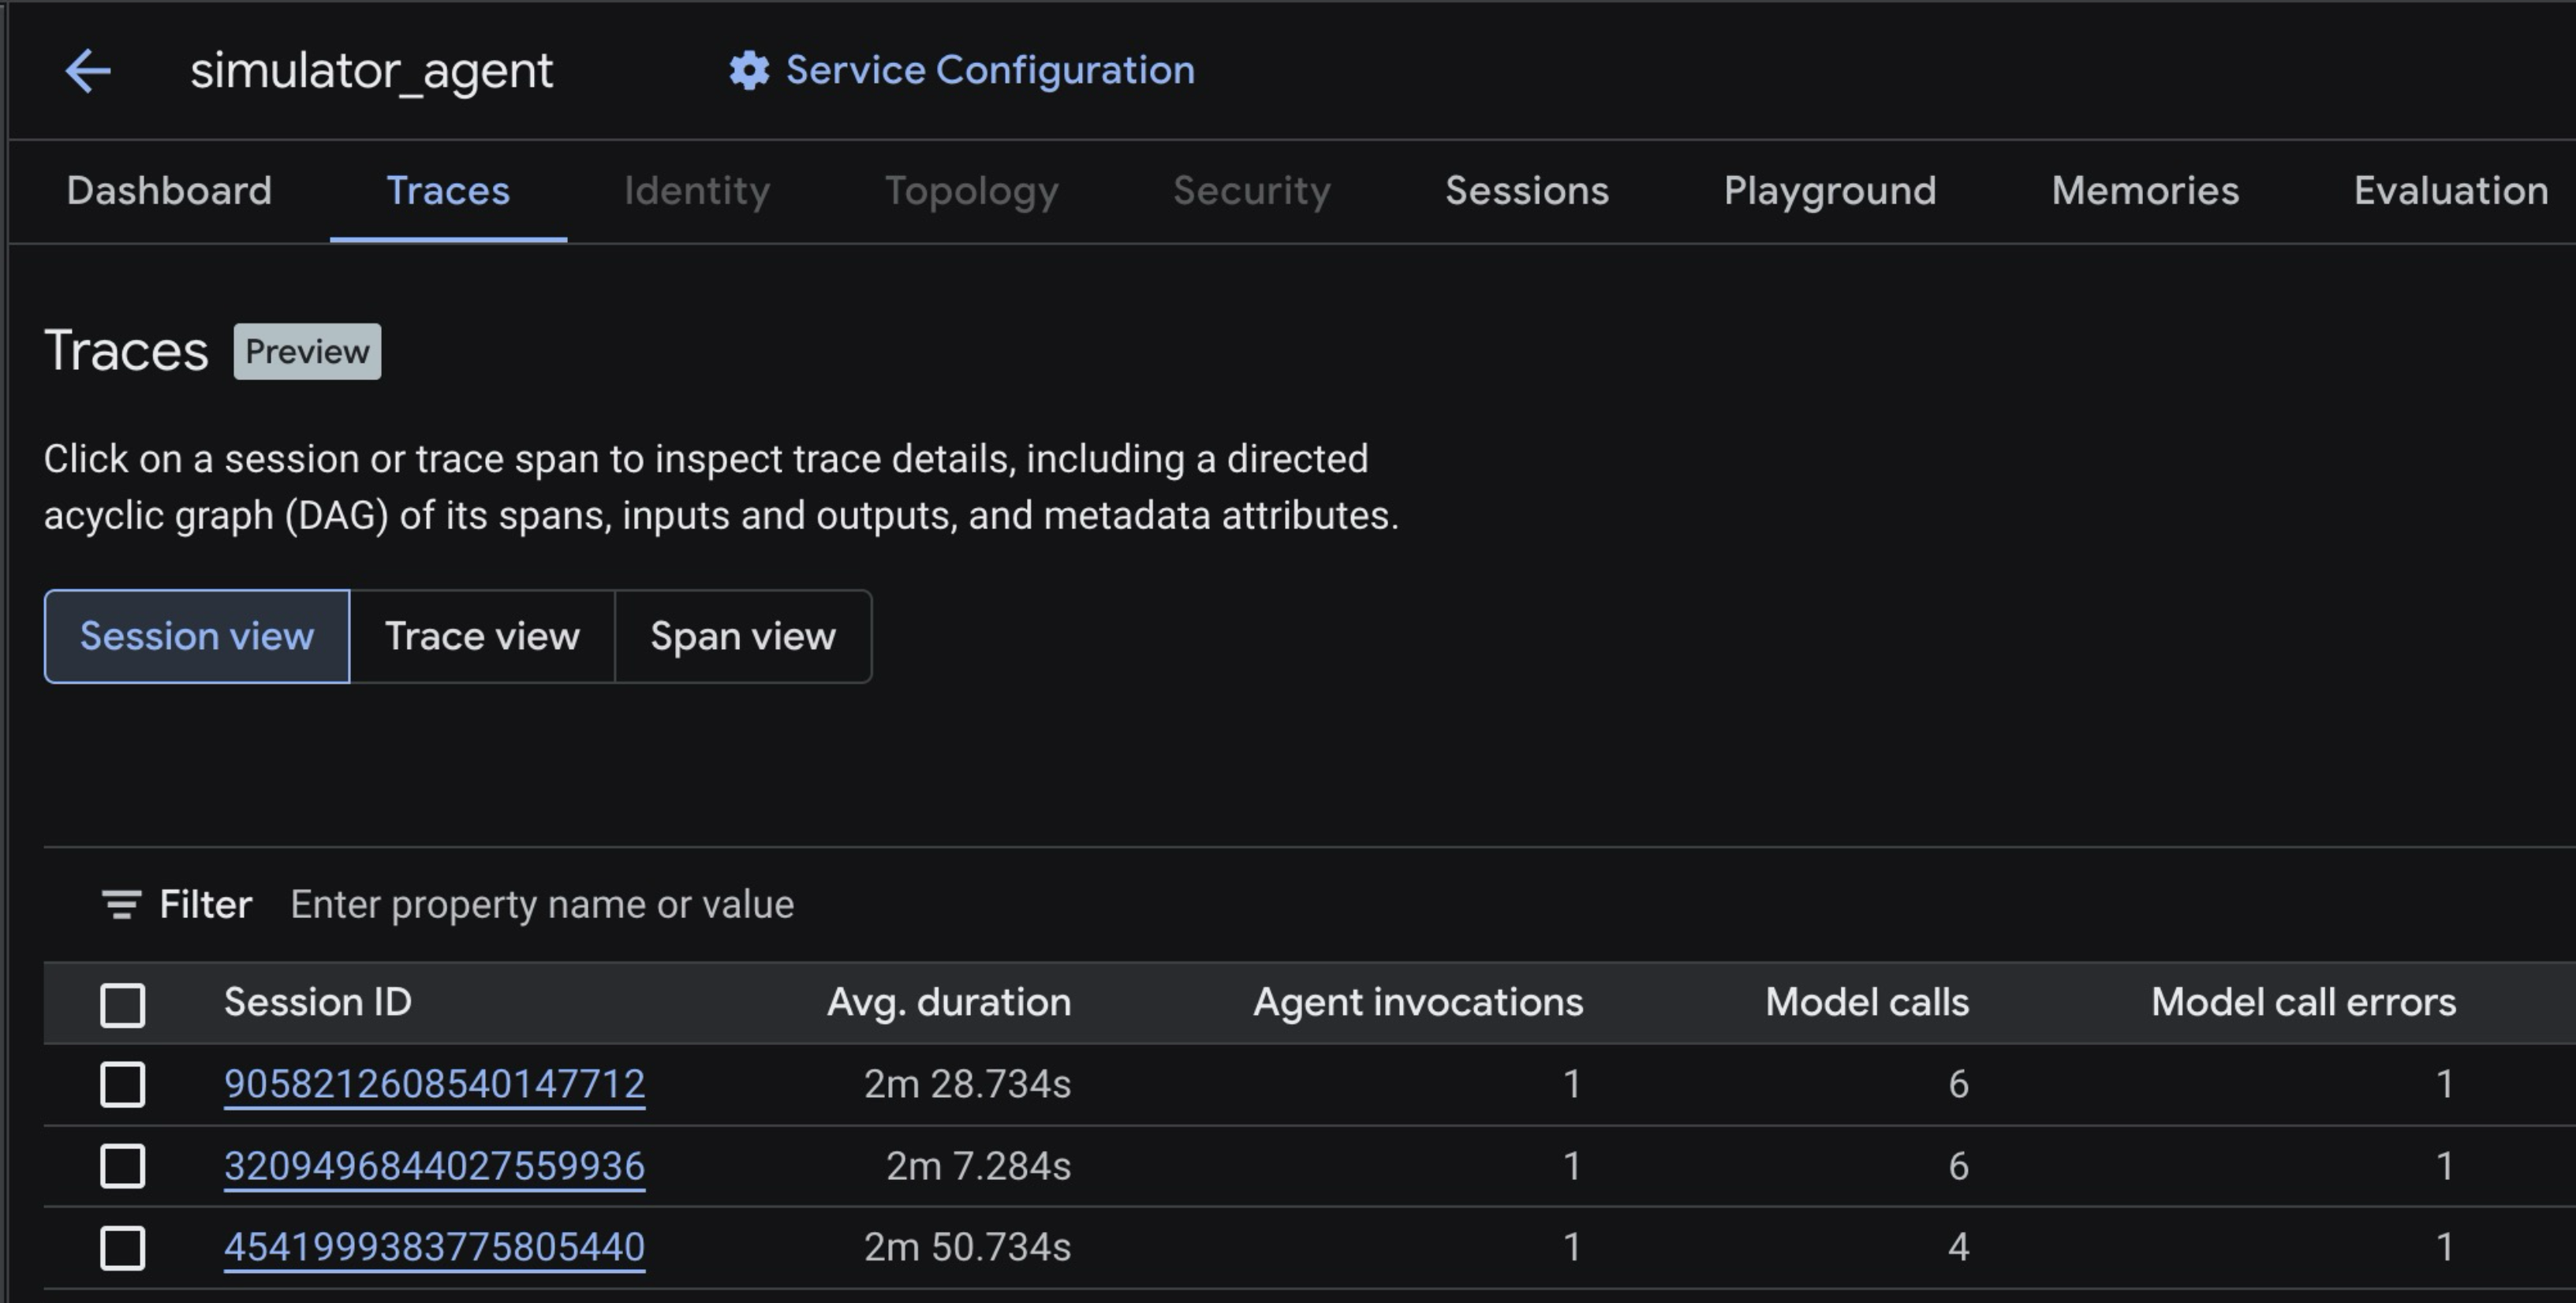
Task: Switch to Span view
Action: (x=742, y=636)
